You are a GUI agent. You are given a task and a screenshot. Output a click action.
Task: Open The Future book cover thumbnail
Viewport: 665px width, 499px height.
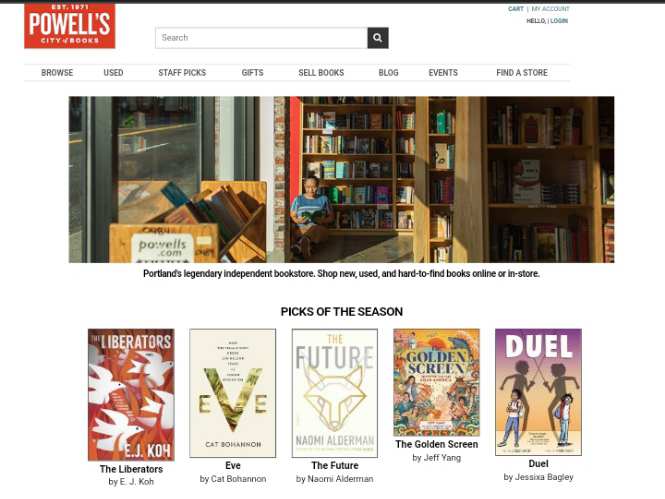pos(335,393)
